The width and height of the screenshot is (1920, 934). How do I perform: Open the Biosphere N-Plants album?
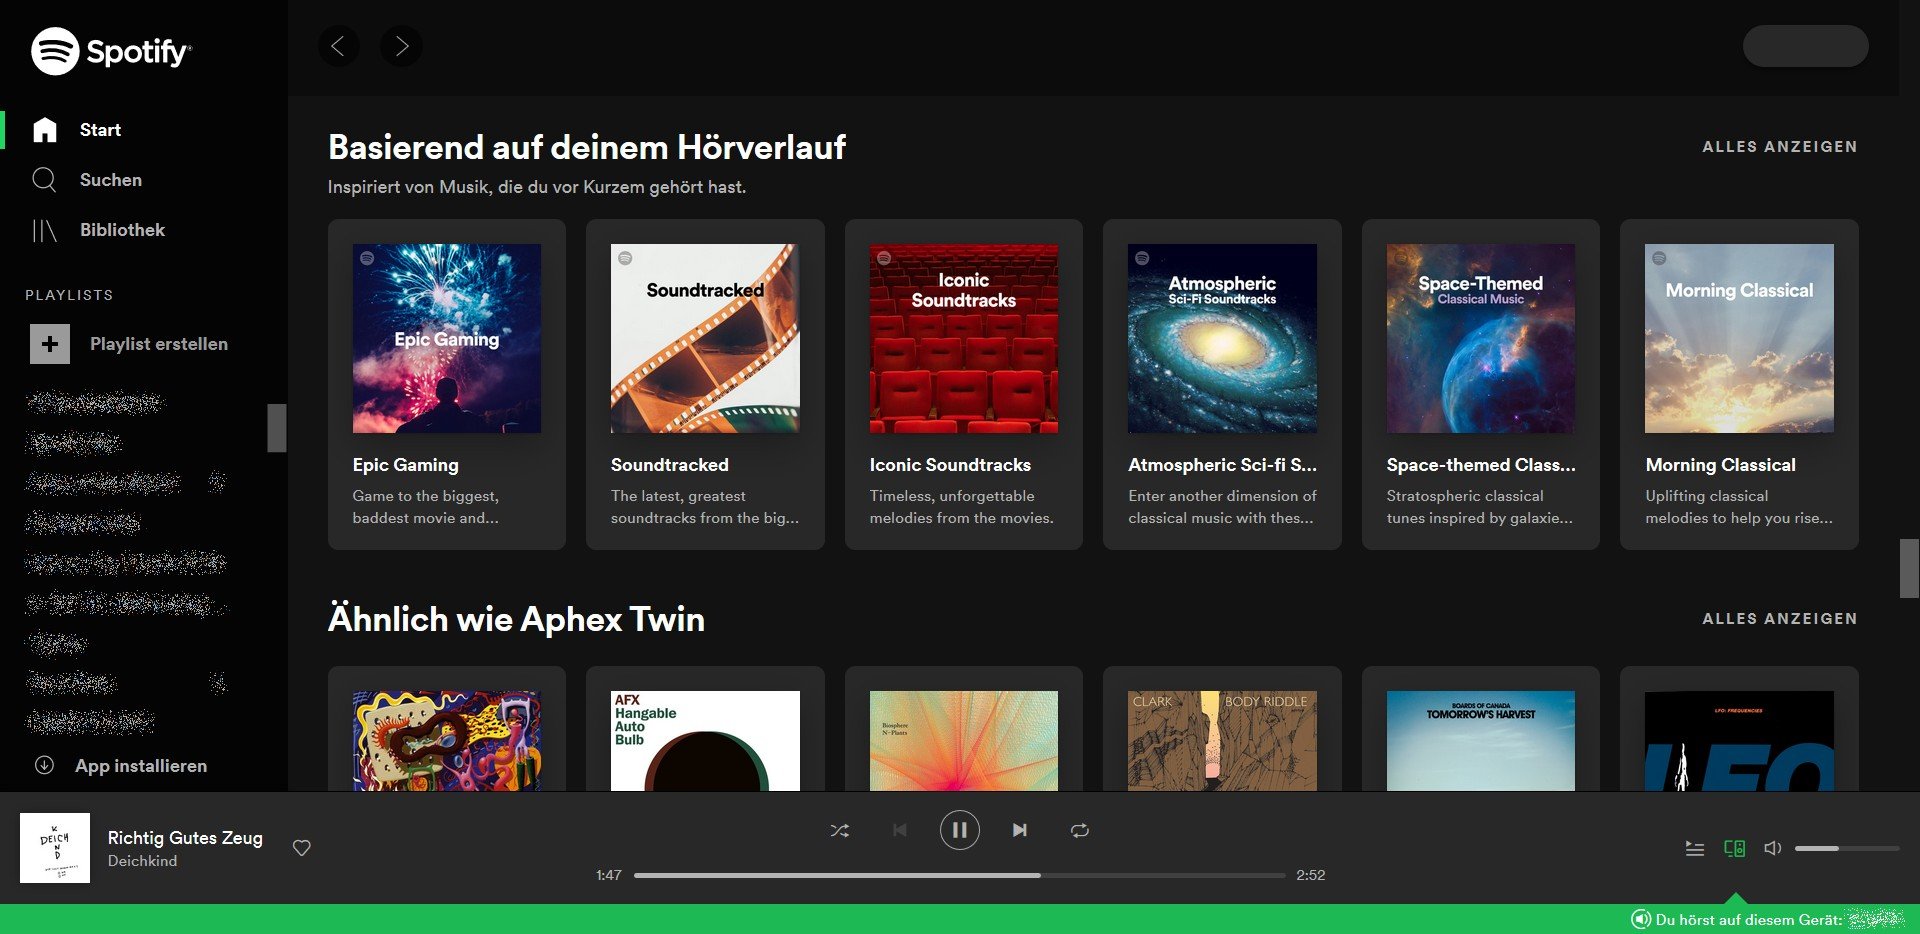click(x=964, y=741)
